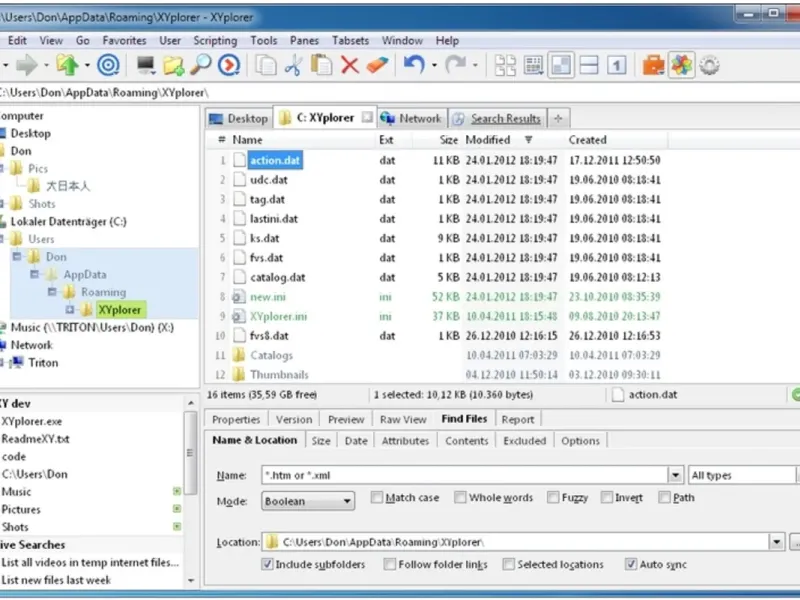Viewport: 800px width, 600px height.
Task: Click the single pane '1' icon
Action: pyautogui.click(x=616, y=65)
